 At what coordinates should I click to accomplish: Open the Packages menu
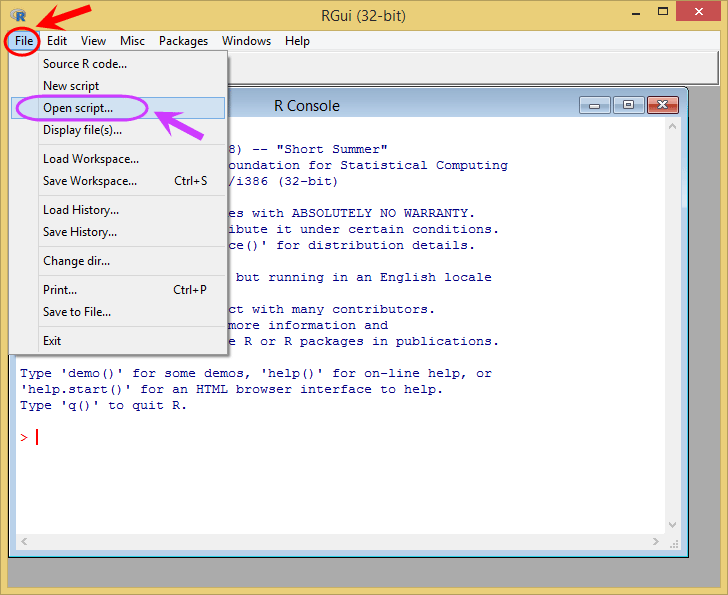coord(183,41)
